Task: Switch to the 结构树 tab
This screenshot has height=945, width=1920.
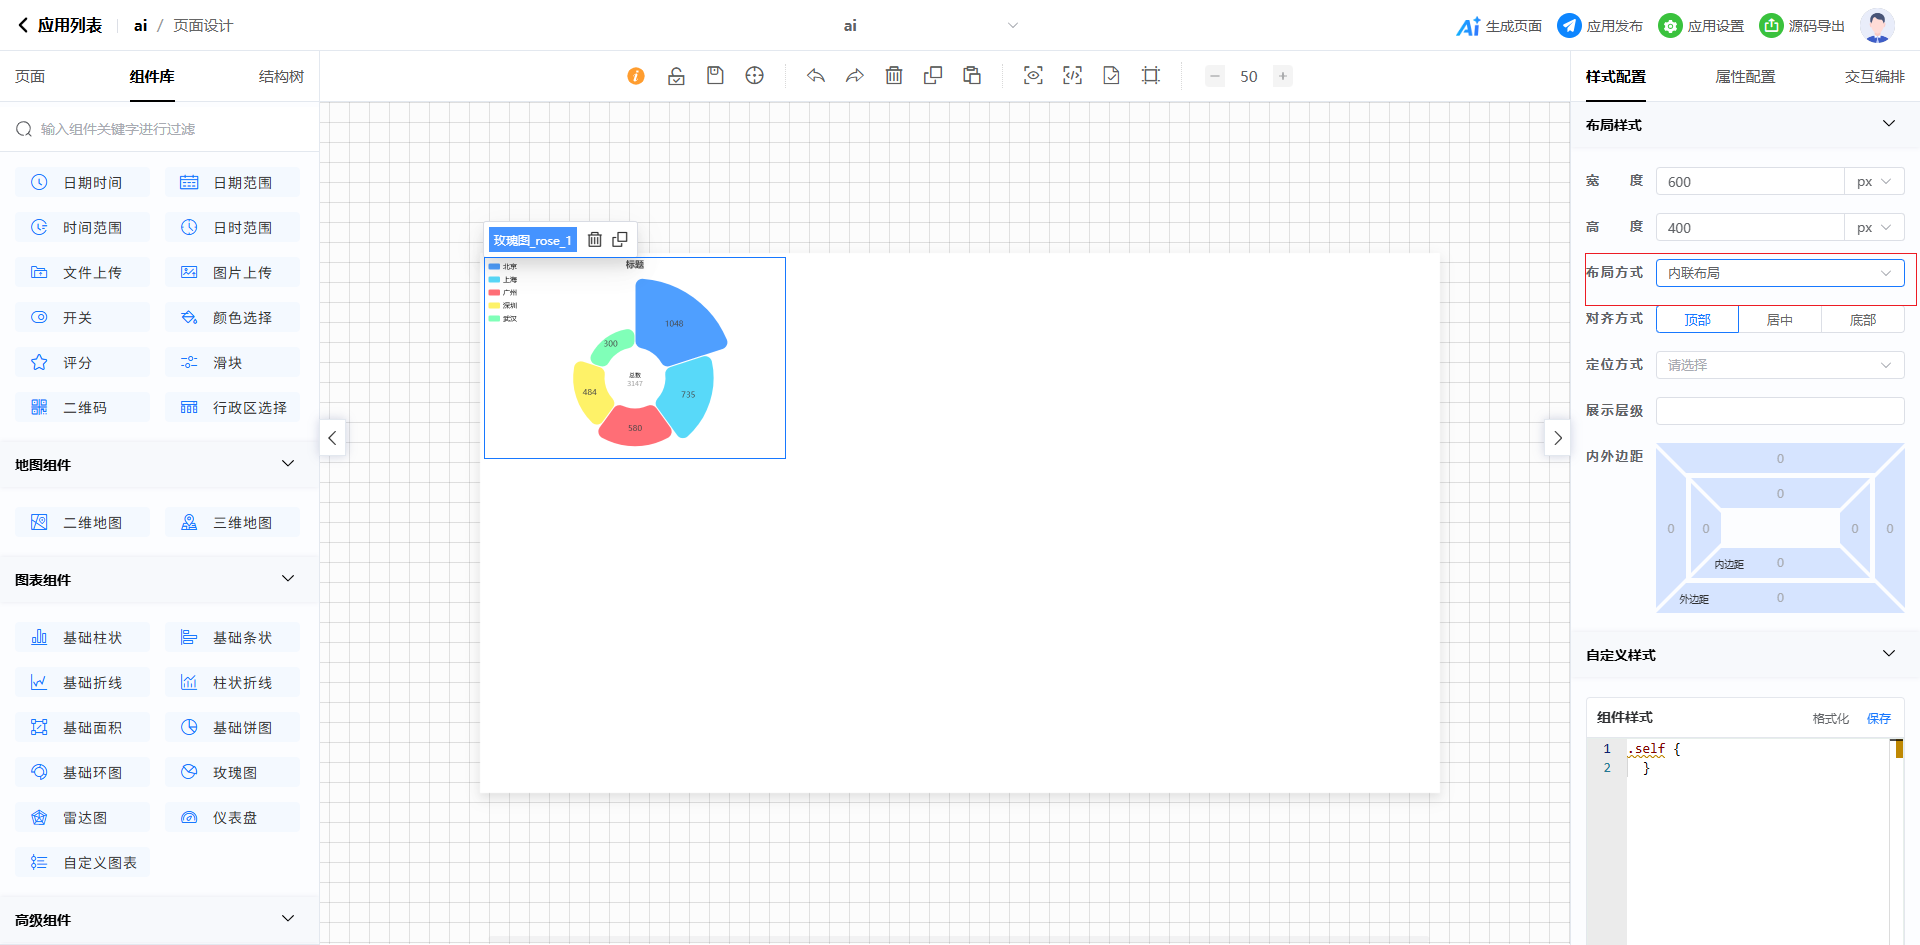Action: click(281, 77)
